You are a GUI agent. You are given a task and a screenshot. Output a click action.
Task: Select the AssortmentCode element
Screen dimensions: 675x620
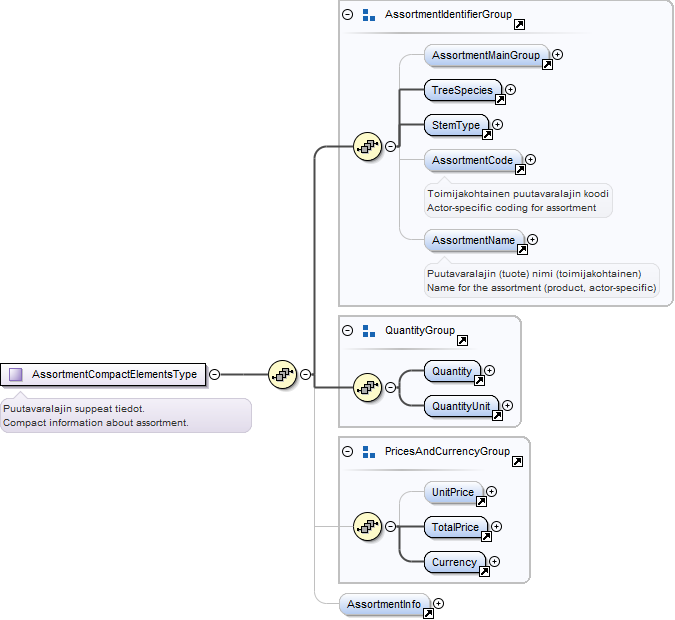tap(473, 161)
